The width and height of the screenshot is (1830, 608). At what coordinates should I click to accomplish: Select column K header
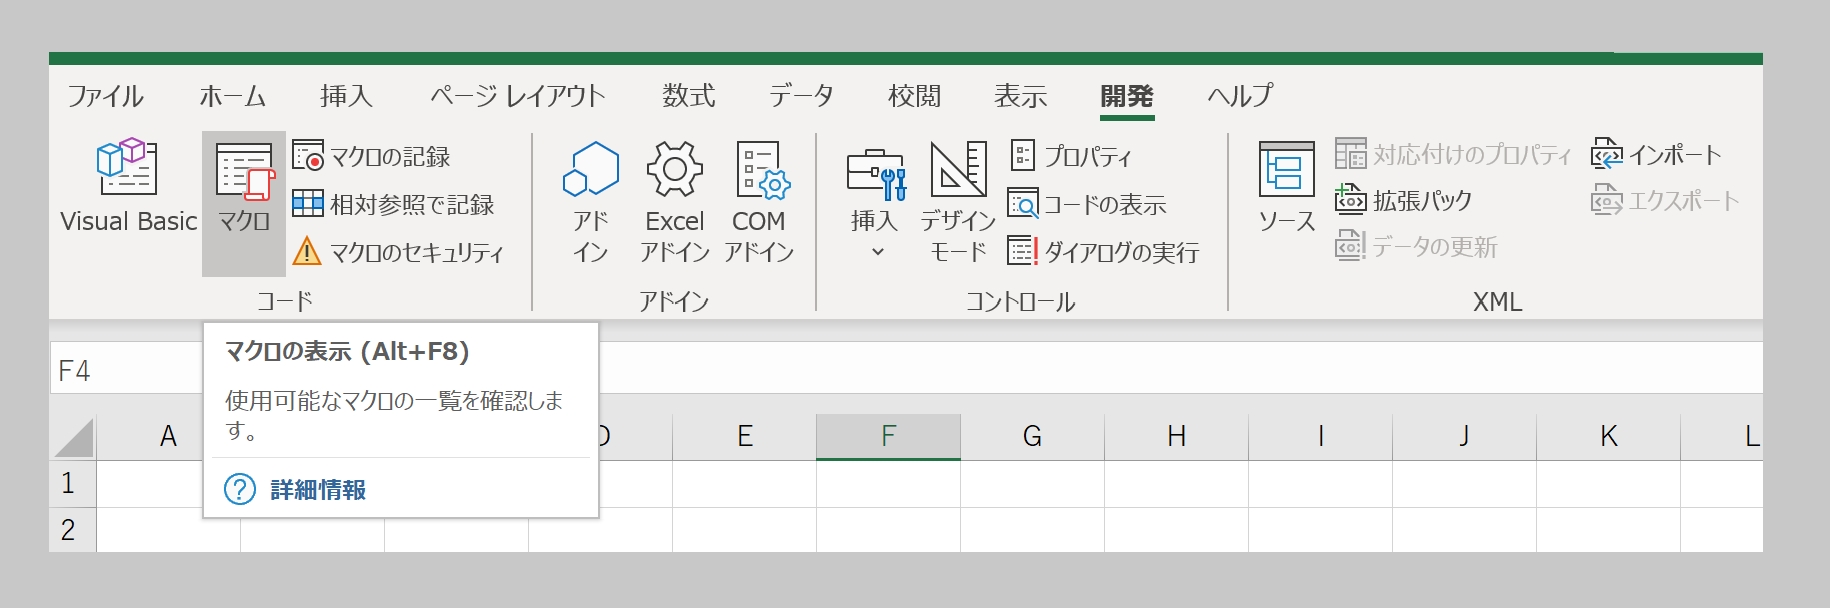pos(1608,437)
